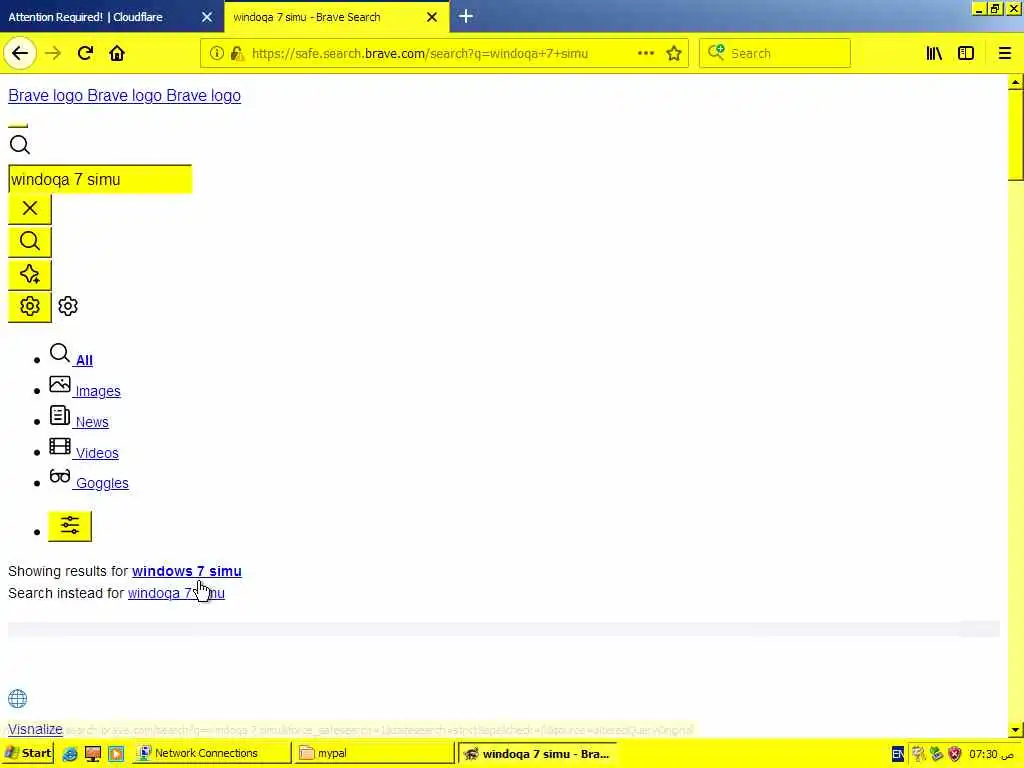
Task: Open settings via yellow gear button
Action: tap(29, 306)
